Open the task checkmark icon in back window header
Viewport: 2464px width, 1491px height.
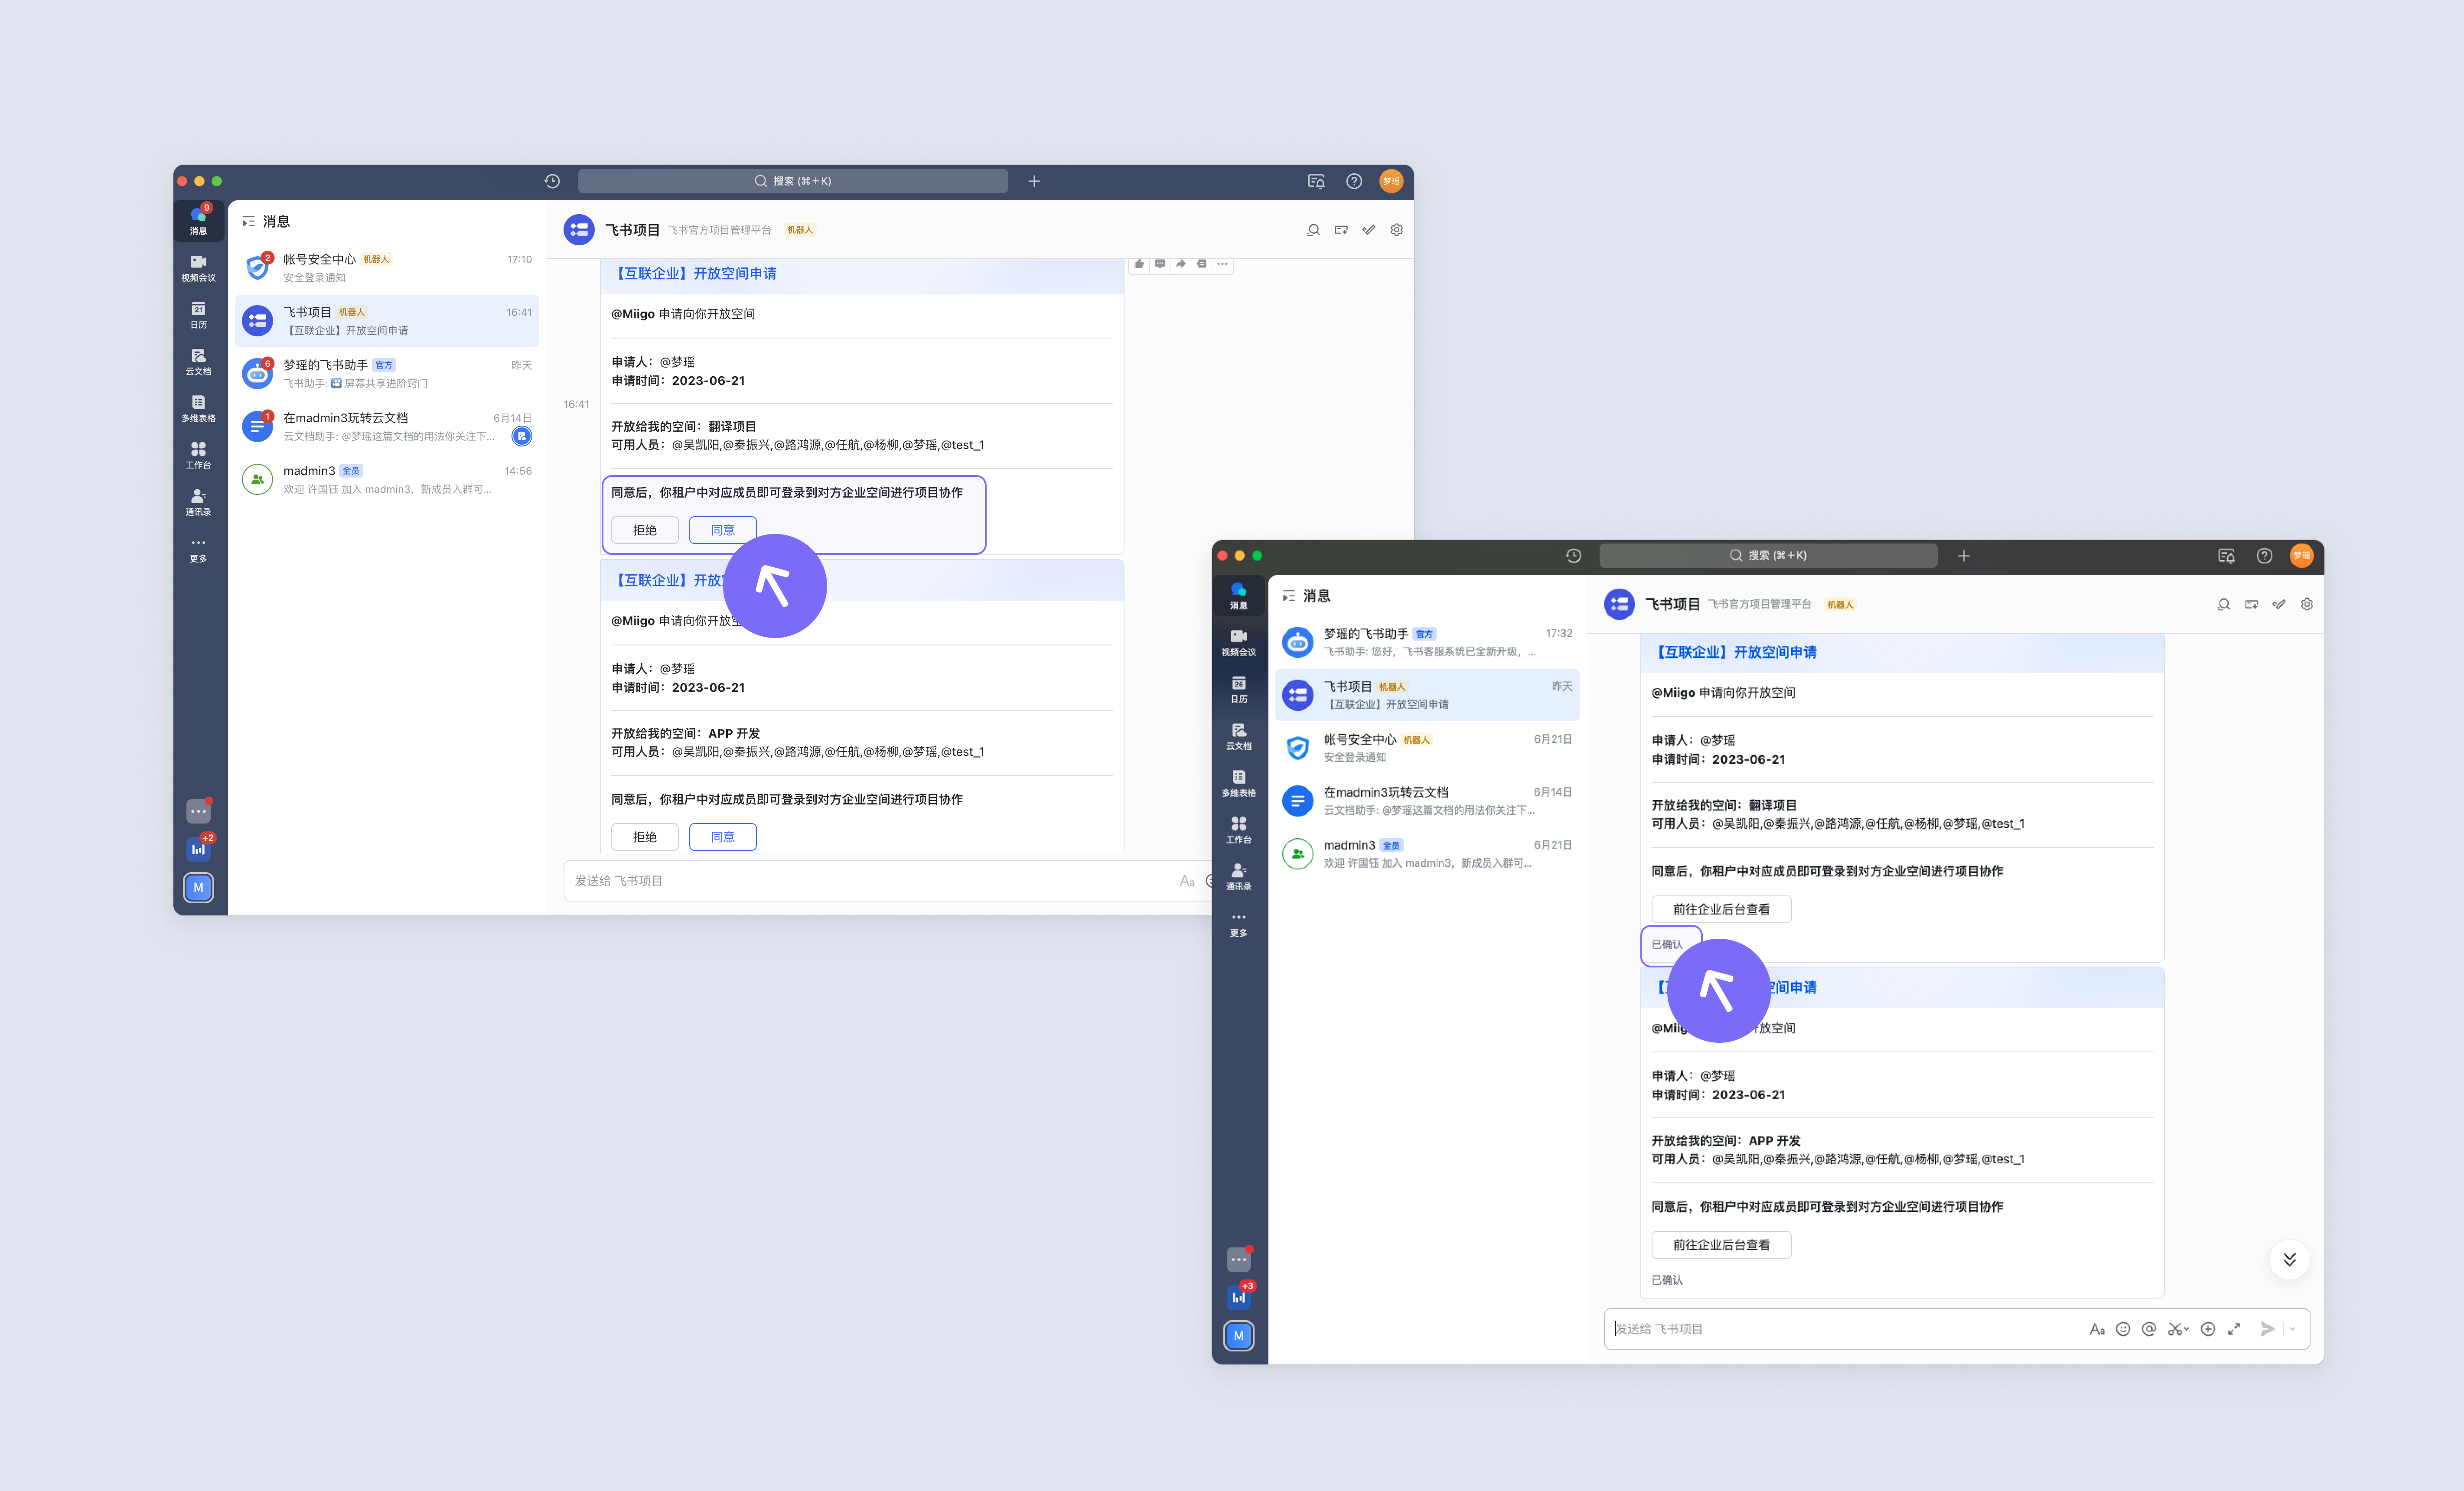tap(1369, 230)
